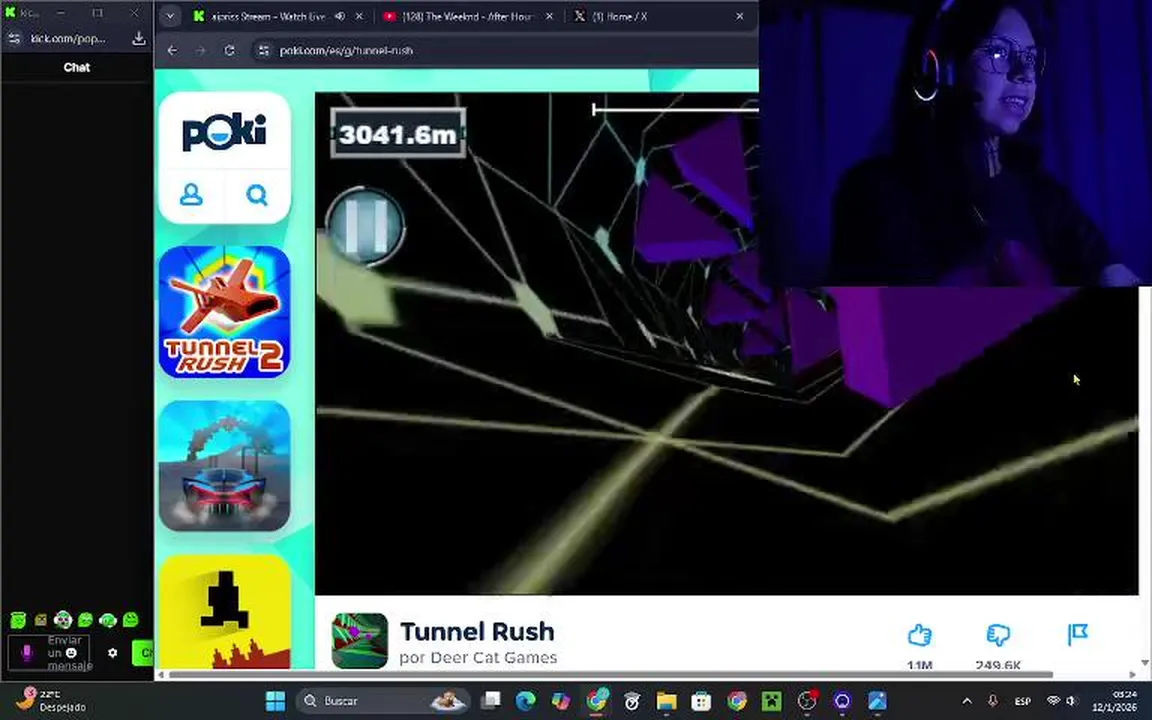Viewport: 1152px width, 720px height.
Task: Open site settings icon in Kick popout window
Action: pos(14,39)
